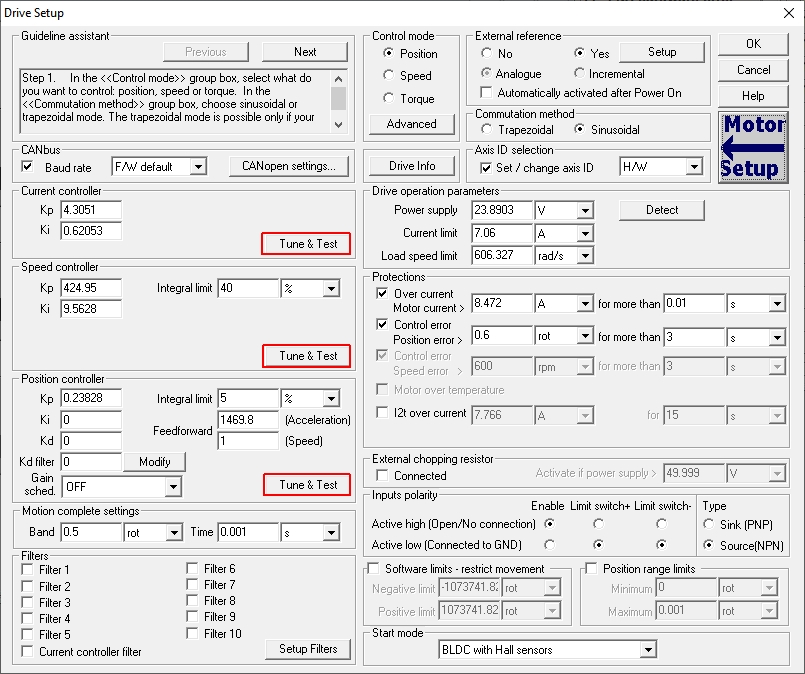Choose Sinusoidal commutation method
This screenshot has height=674, width=805.
(x=579, y=129)
